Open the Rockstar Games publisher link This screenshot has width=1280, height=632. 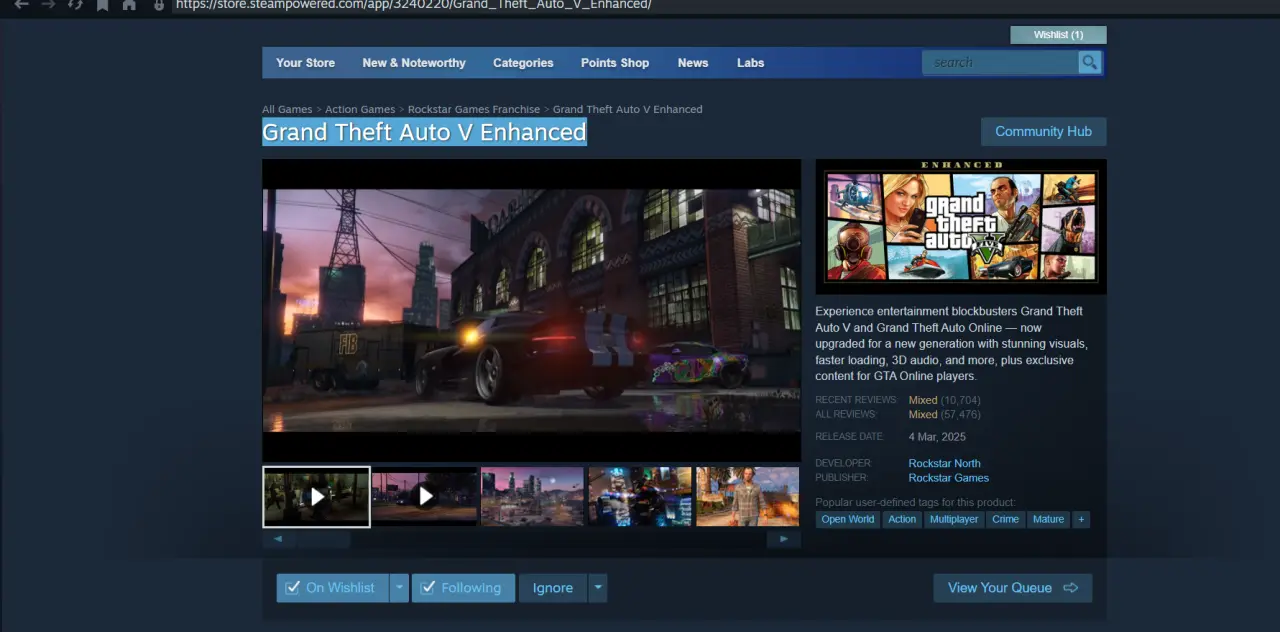coord(948,478)
